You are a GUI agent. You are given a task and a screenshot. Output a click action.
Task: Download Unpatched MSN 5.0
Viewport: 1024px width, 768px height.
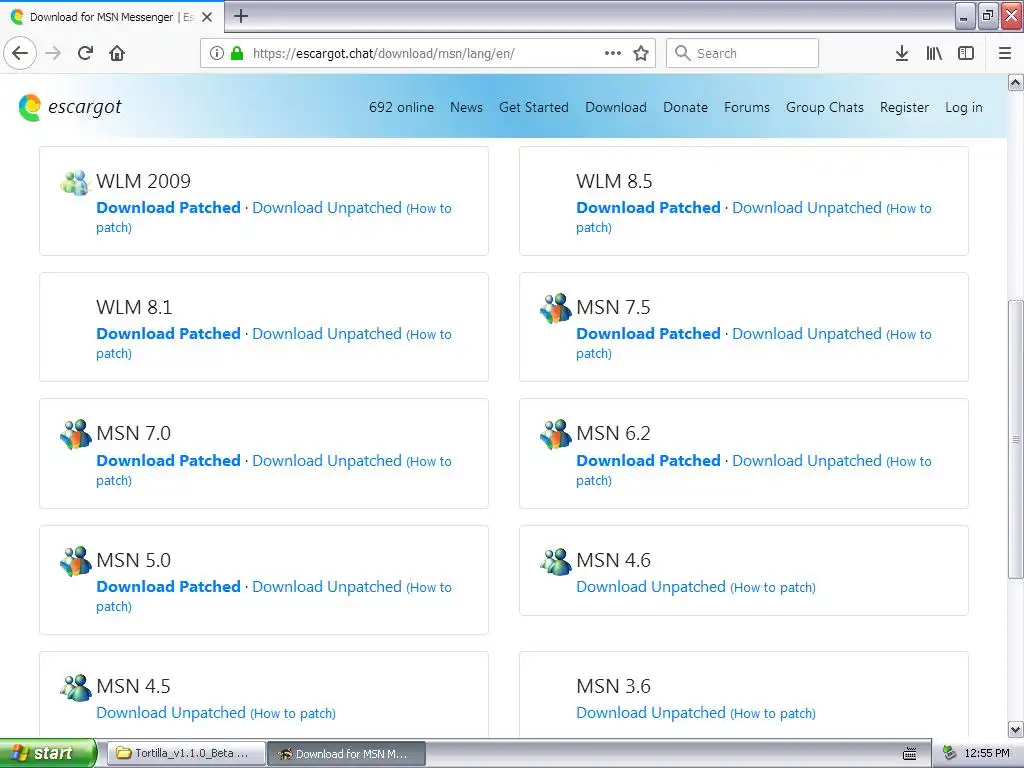(x=327, y=586)
